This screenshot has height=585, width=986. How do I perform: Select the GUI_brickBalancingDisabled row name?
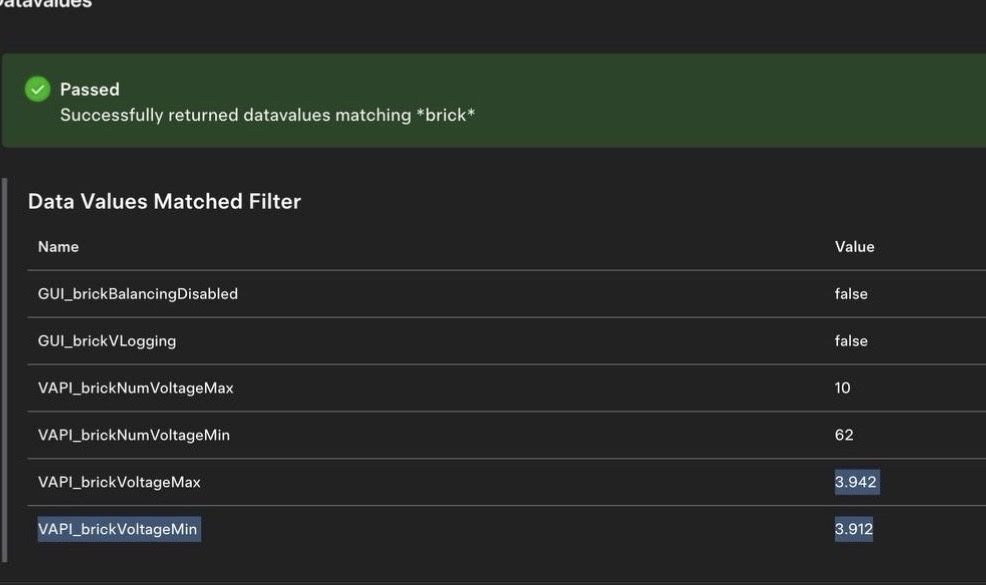[x=138, y=294]
